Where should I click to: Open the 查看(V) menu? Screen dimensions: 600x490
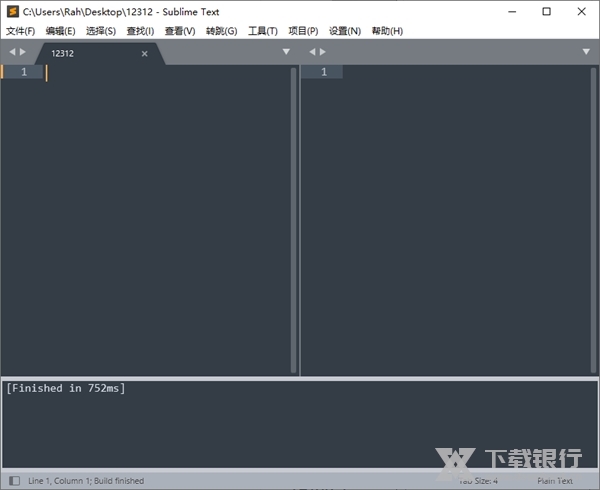point(180,31)
